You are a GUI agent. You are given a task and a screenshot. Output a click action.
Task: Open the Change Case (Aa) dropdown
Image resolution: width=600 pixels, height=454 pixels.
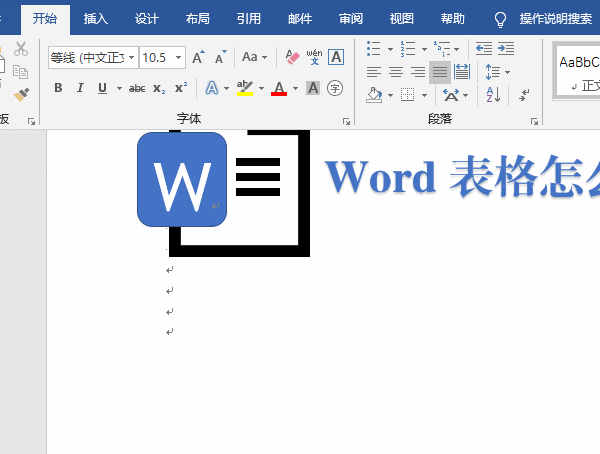pos(254,57)
